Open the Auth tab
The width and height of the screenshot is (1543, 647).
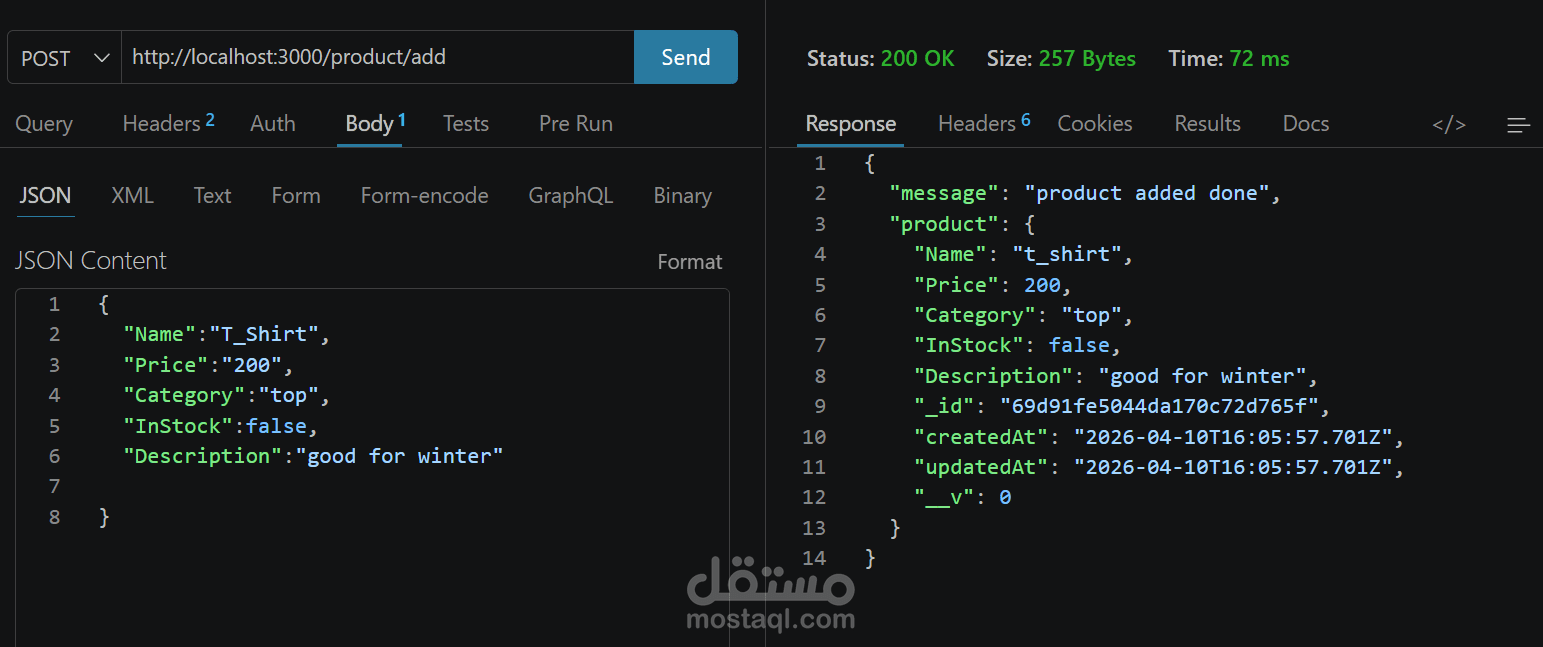coord(273,124)
